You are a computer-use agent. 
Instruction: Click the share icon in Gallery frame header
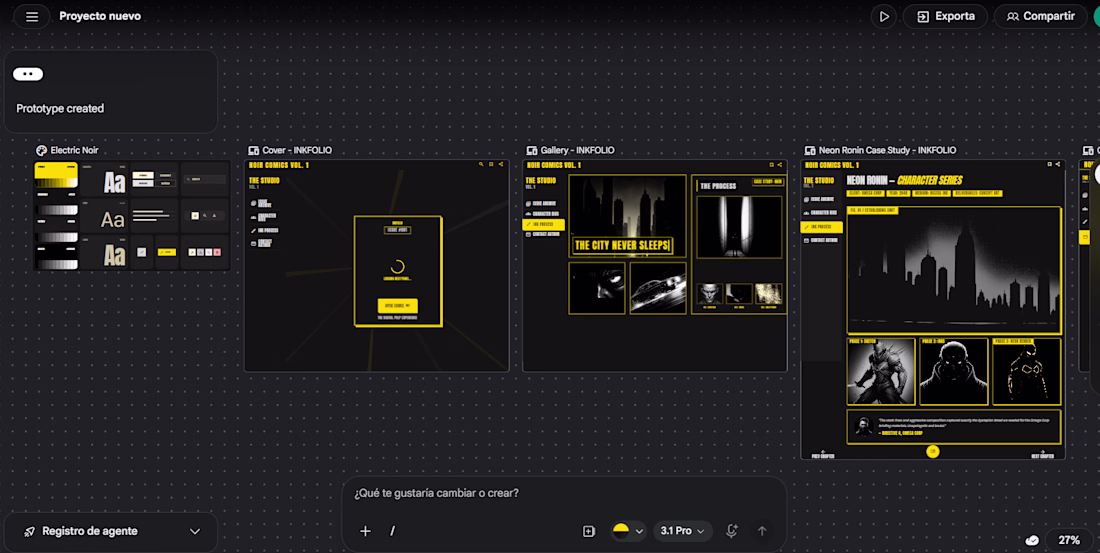(779, 165)
